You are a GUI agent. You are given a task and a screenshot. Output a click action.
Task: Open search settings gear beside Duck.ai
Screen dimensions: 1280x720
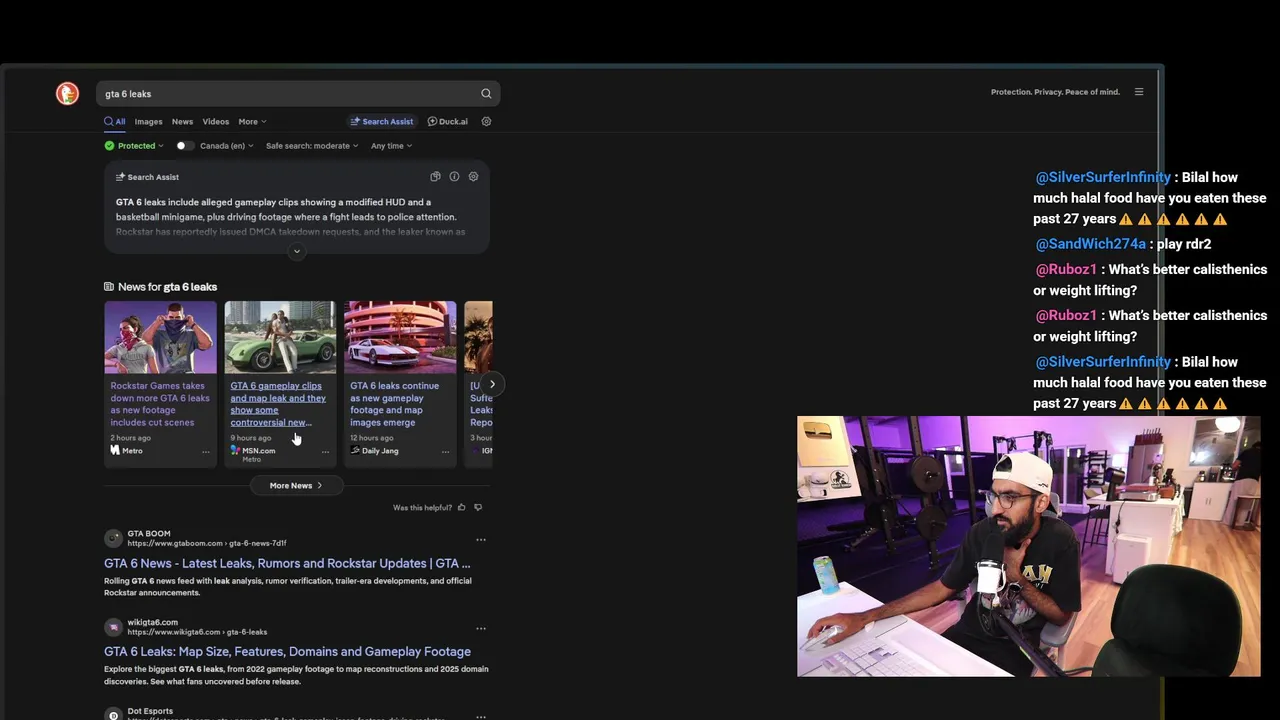(x=486, y=122)
